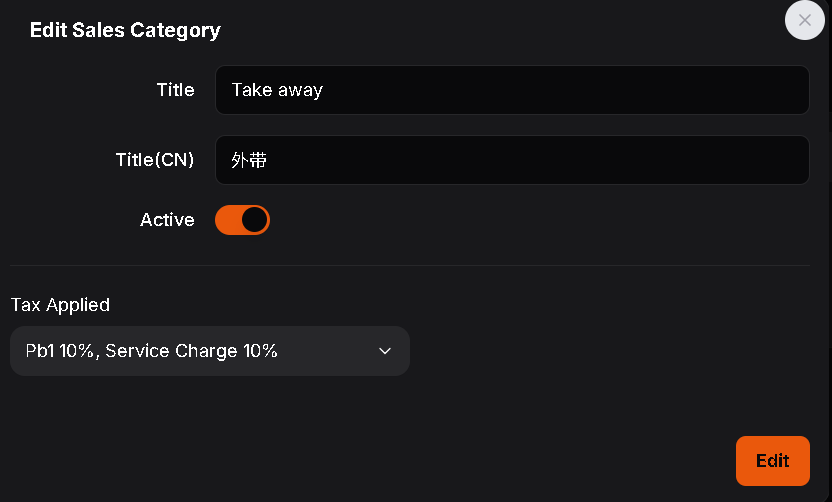This screenshot has height=502, width=832.
Task: Click the black knob of Active toggle
Action: pyautogui.click(x=255, y=220)
